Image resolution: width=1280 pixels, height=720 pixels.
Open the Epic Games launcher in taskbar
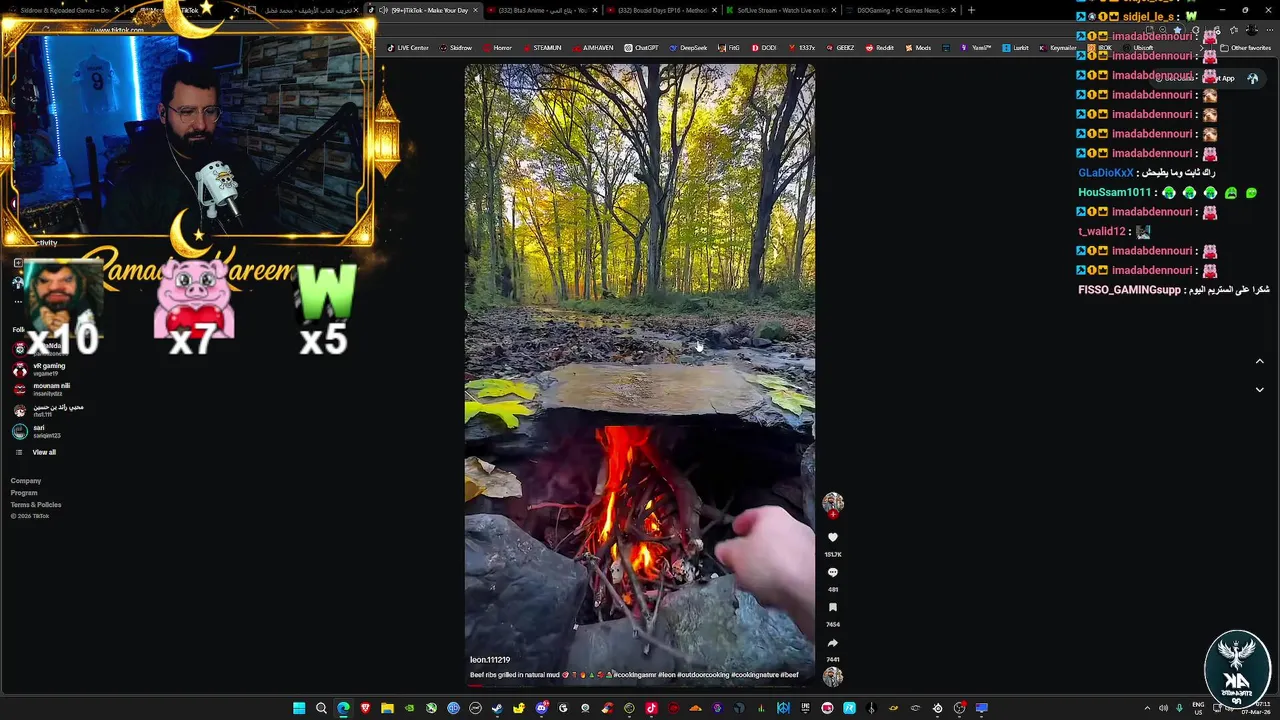pos(805,708)
